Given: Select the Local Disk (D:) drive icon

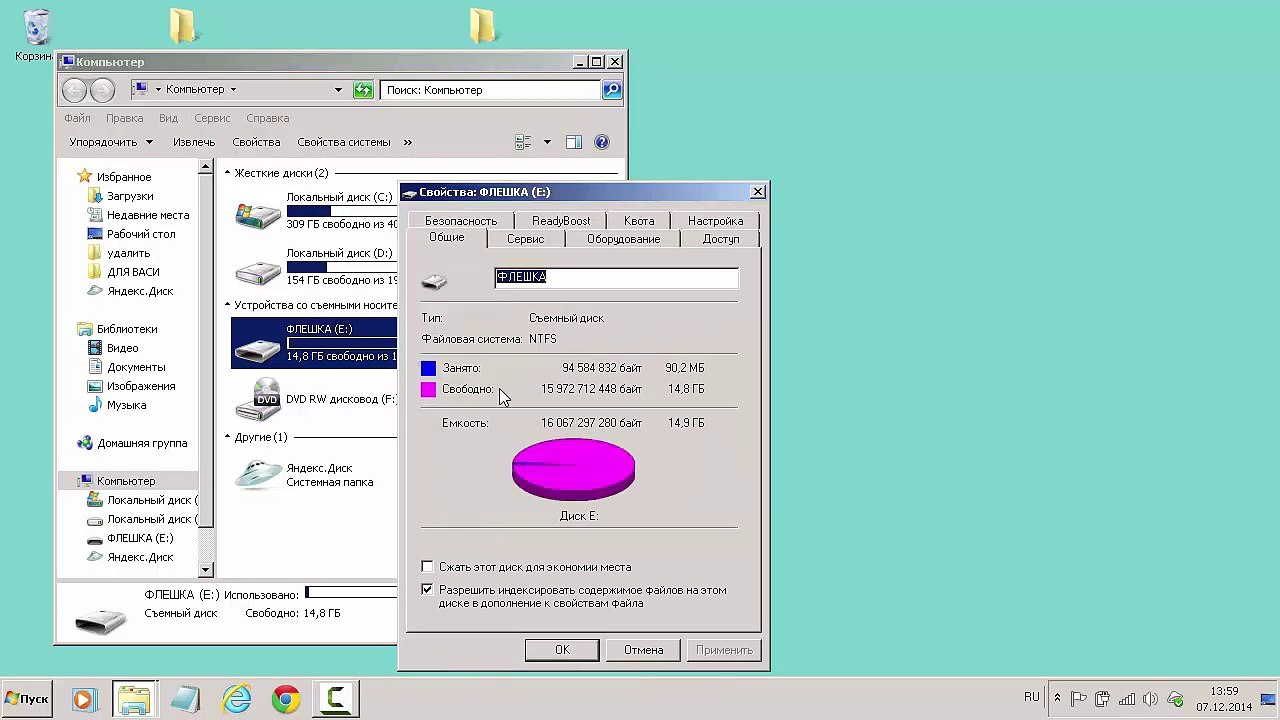Looking at the screenshot, I should (257, 270).
